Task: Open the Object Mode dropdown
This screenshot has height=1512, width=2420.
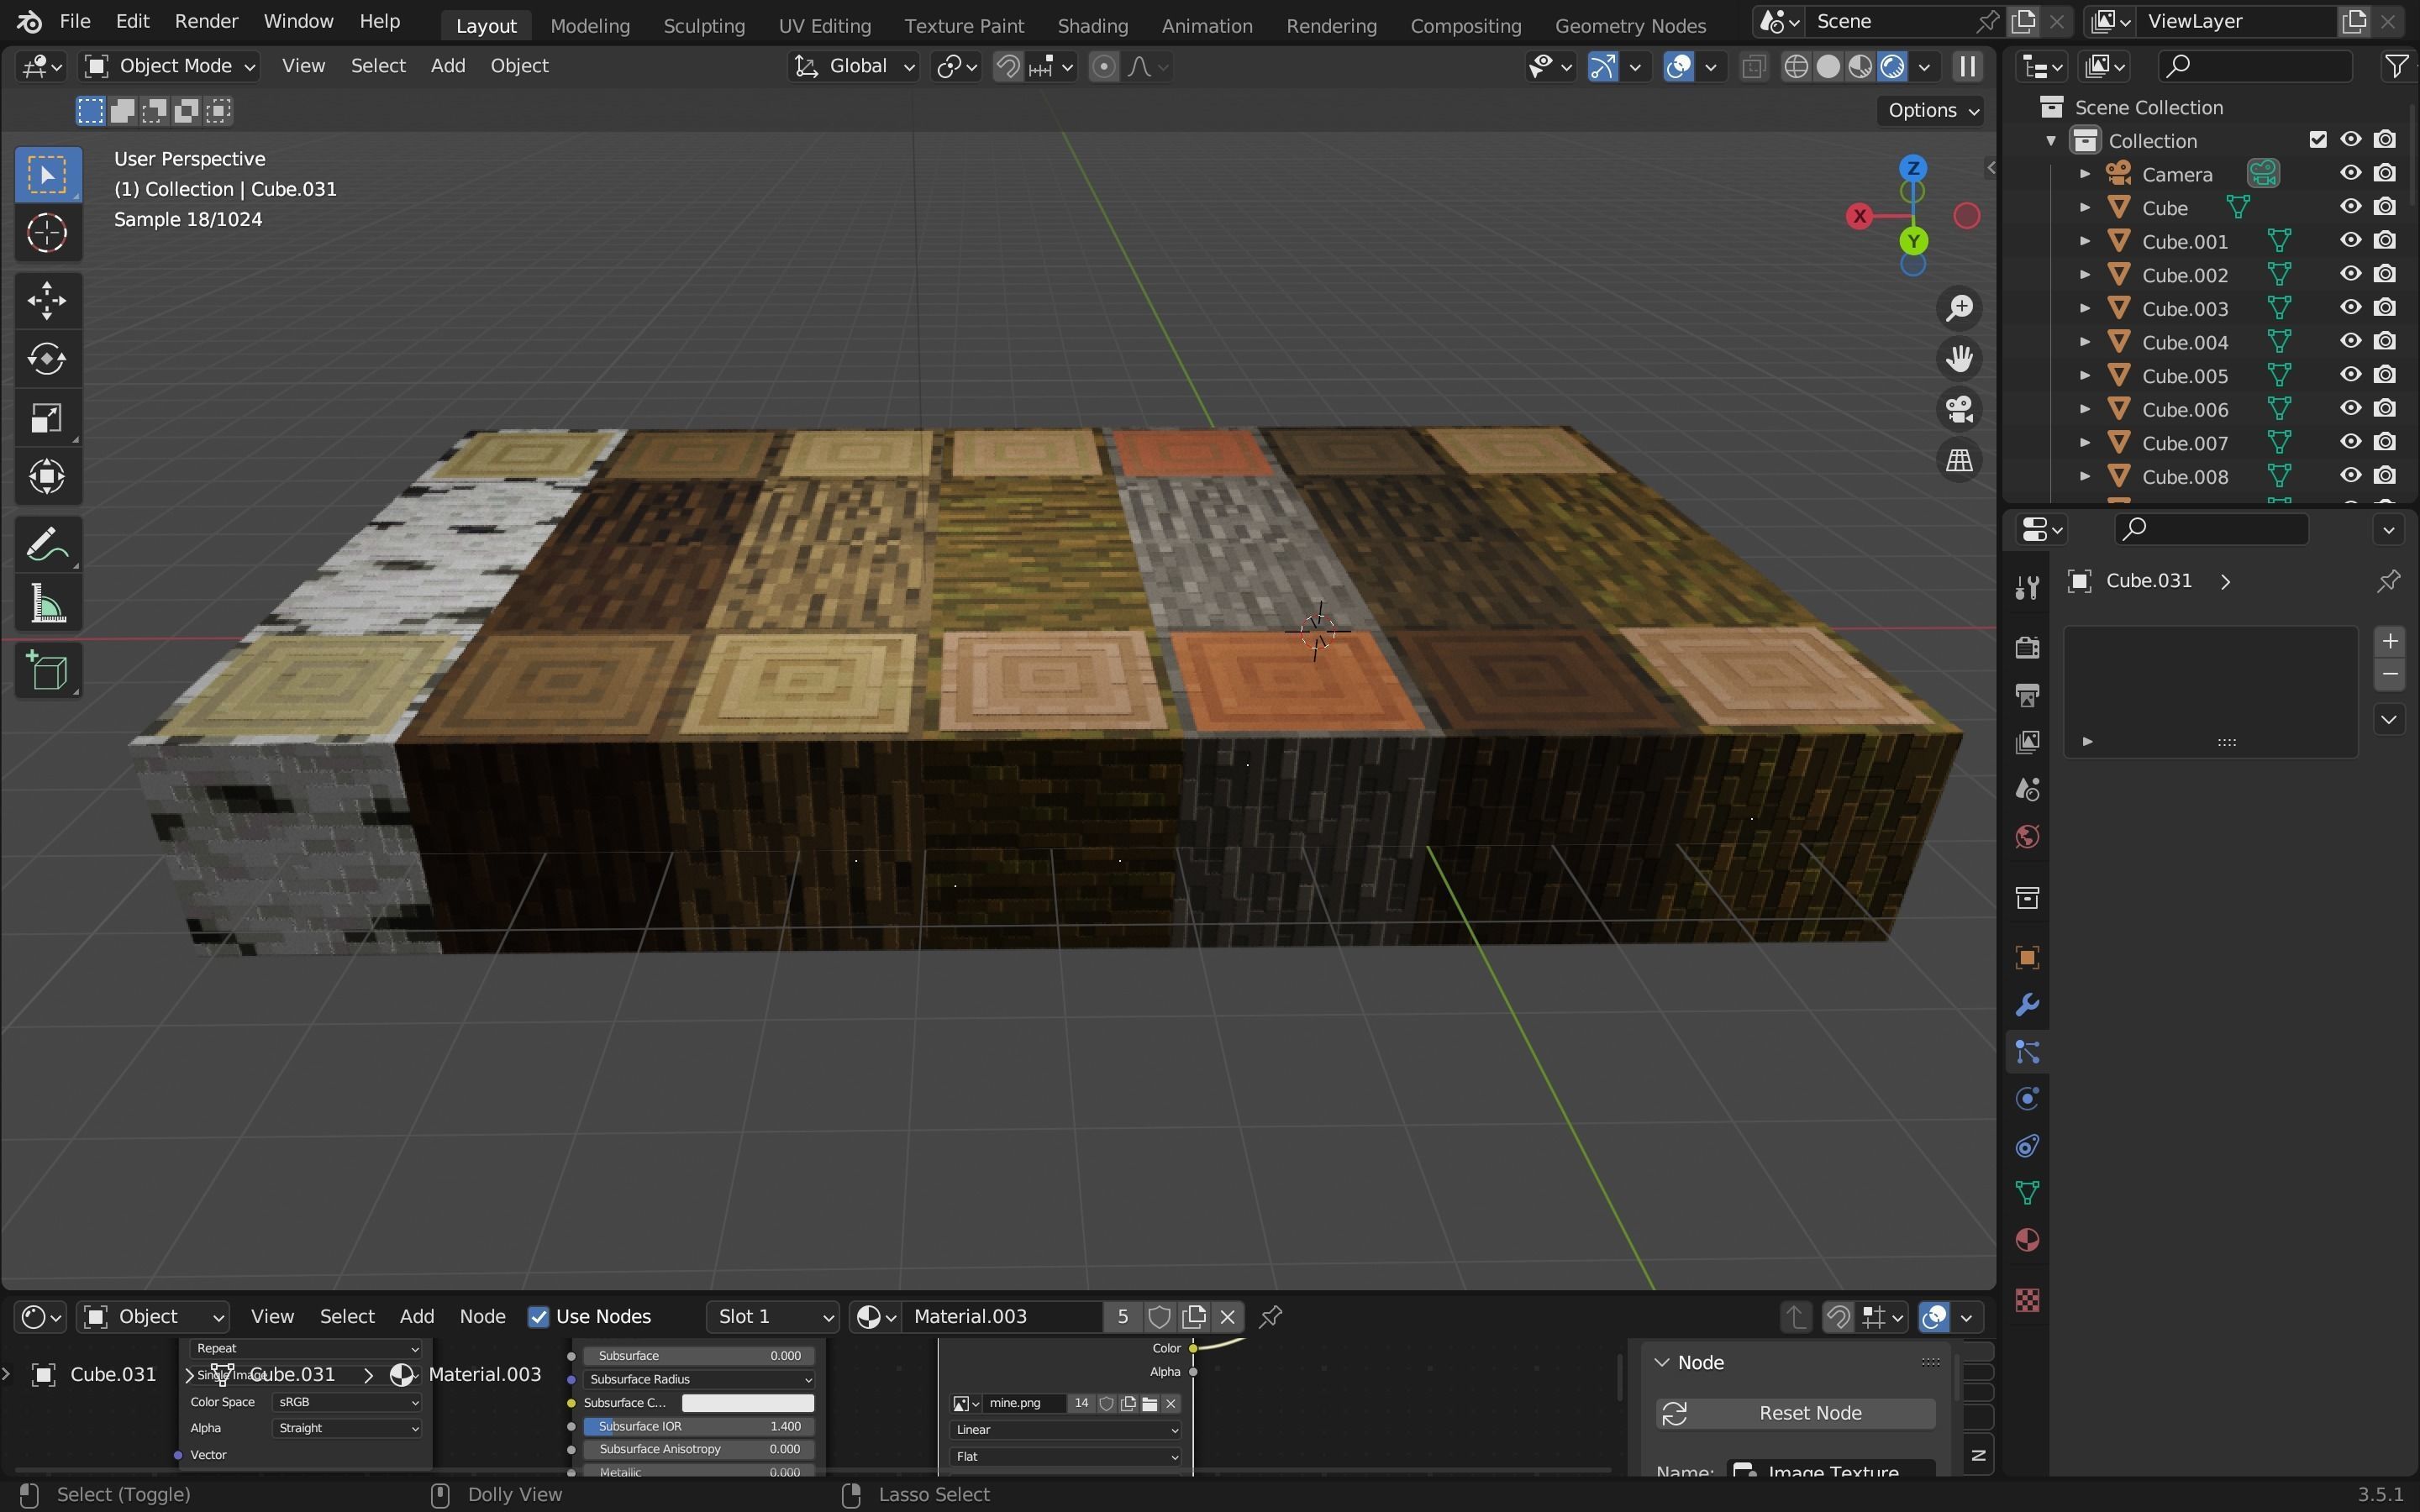Action: 170,66
